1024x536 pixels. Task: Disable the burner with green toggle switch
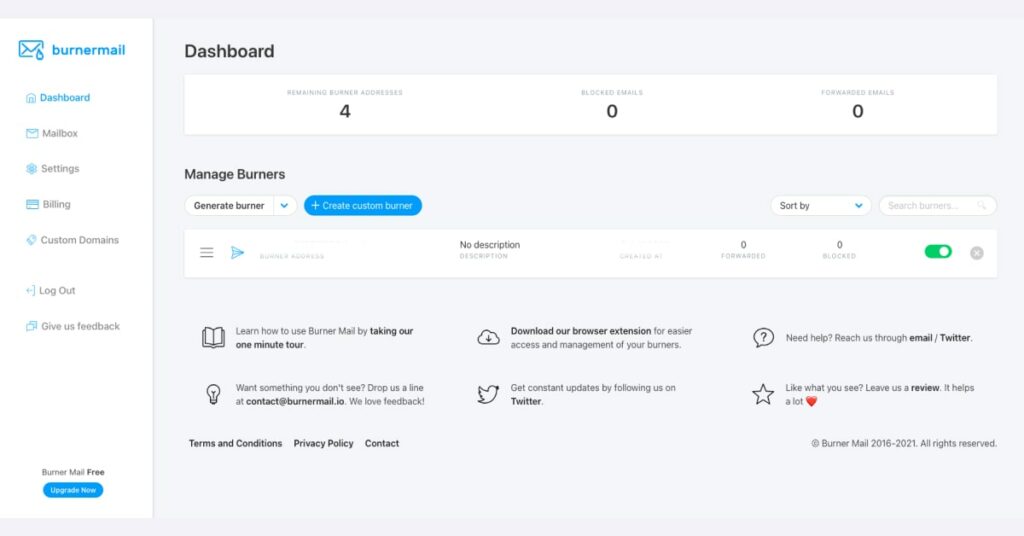tap(938, 252)
